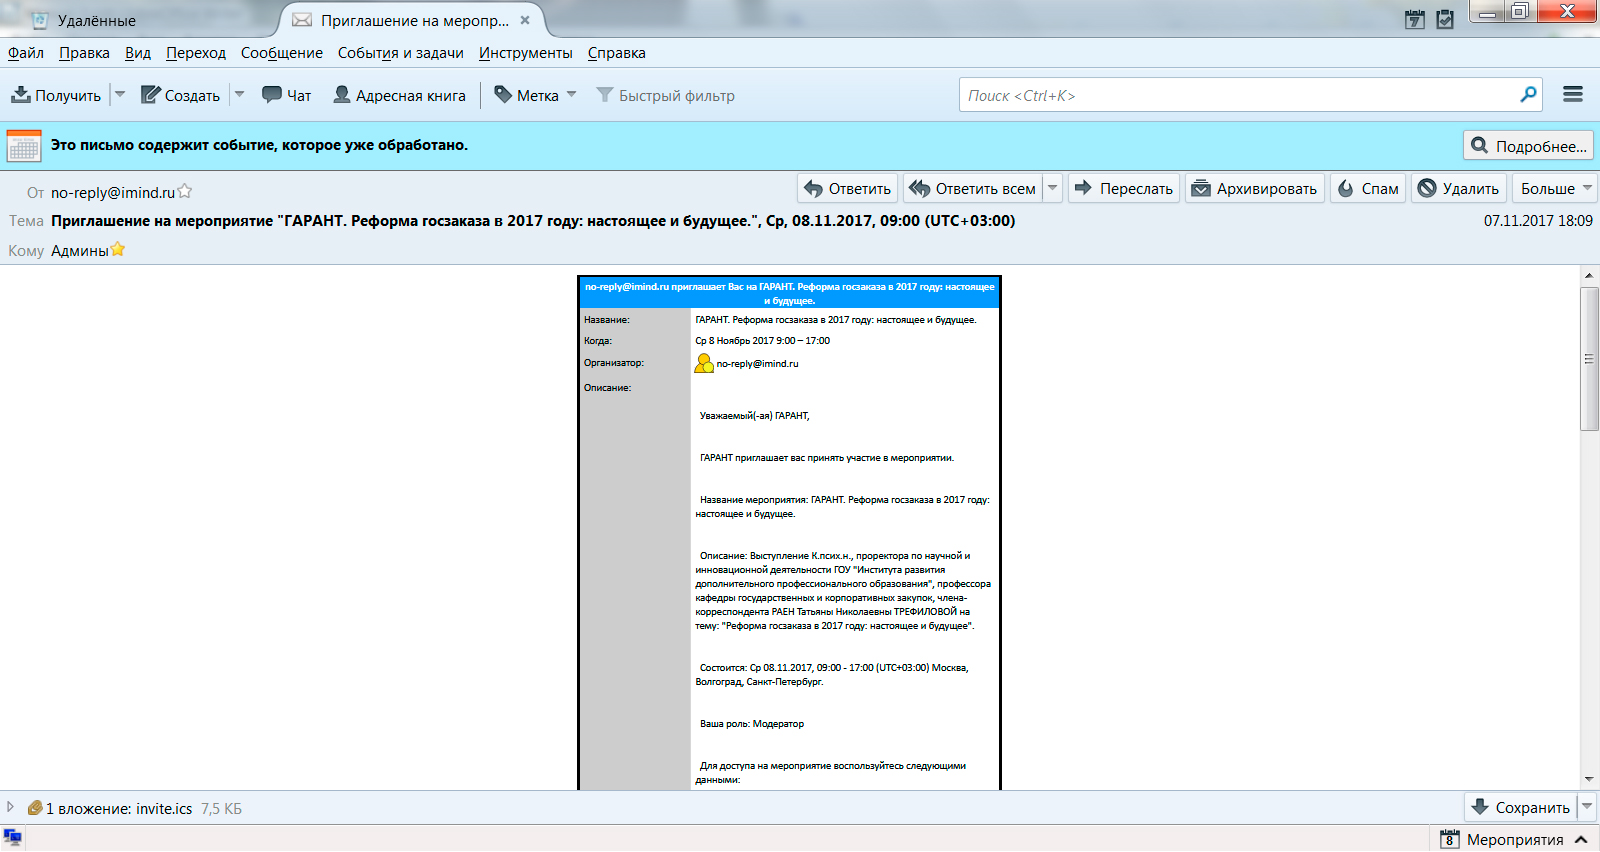Click the organizer avatar icon in invitation
Screen dimensions: 1600x852
click(704, 363)
